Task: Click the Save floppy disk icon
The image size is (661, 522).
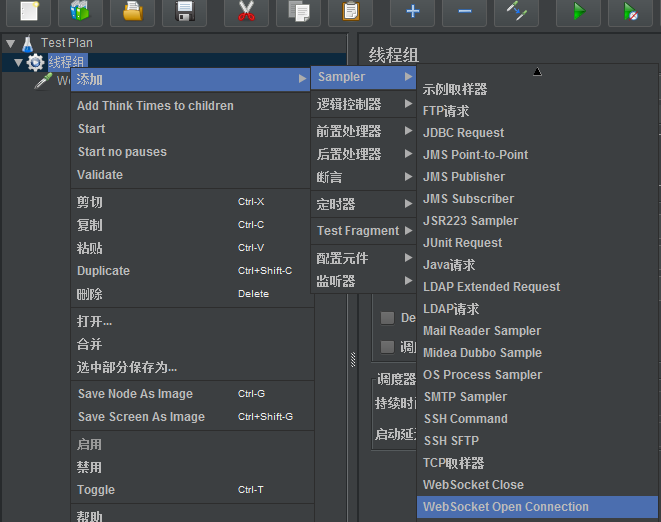Action: click(x=185, y=11)
